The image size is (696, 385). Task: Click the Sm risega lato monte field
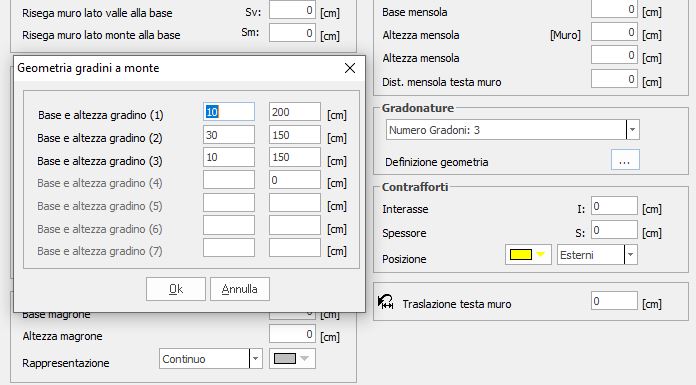(x=292, y=33)
